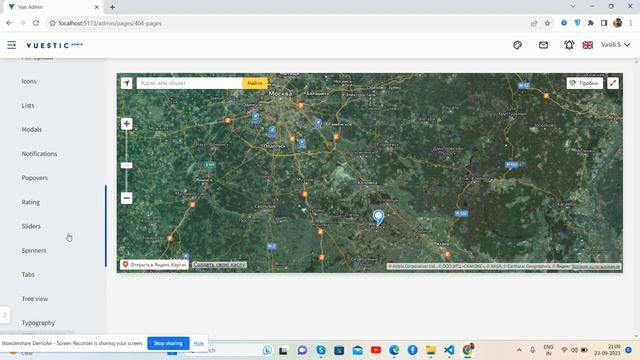Open Lists in the sidebar
The height and width of the screenshot is (360, 640).
point(28,105)
